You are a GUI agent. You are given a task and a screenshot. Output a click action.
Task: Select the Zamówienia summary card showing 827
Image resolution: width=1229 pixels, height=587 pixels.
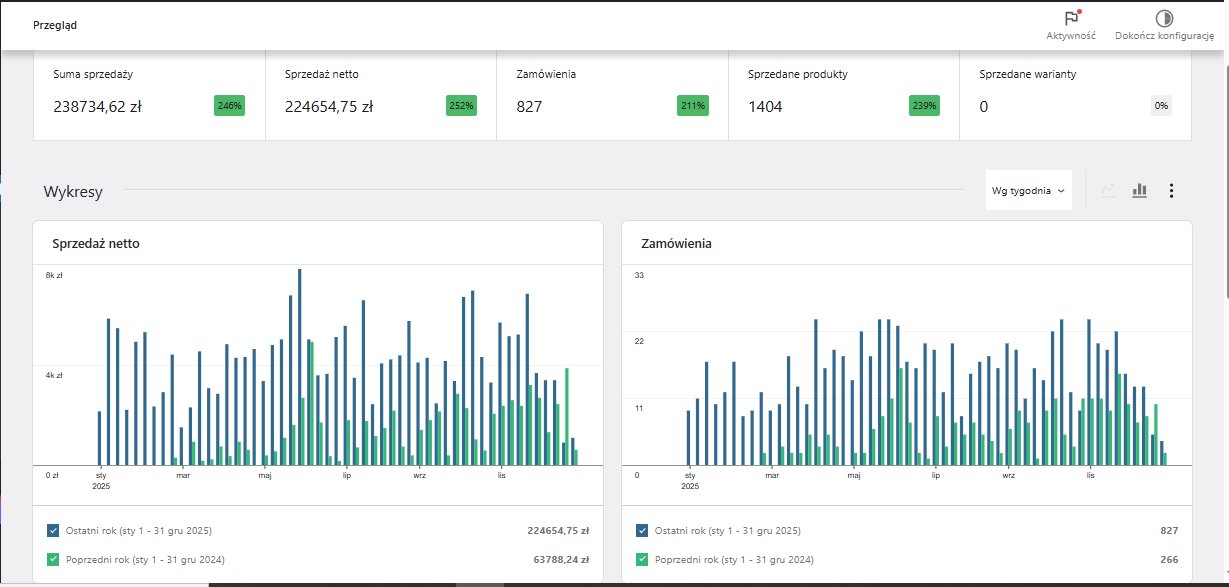(612, 96)
